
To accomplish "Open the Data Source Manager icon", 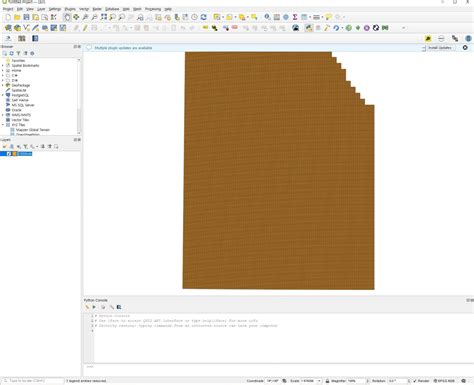I will [x=8, y=28].
